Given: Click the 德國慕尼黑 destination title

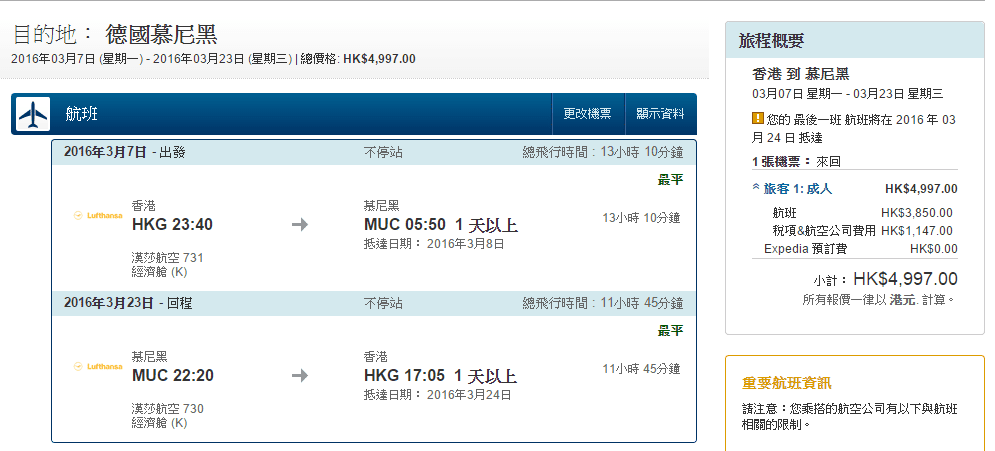Looking at the screenshot, I should pos(161,35).
